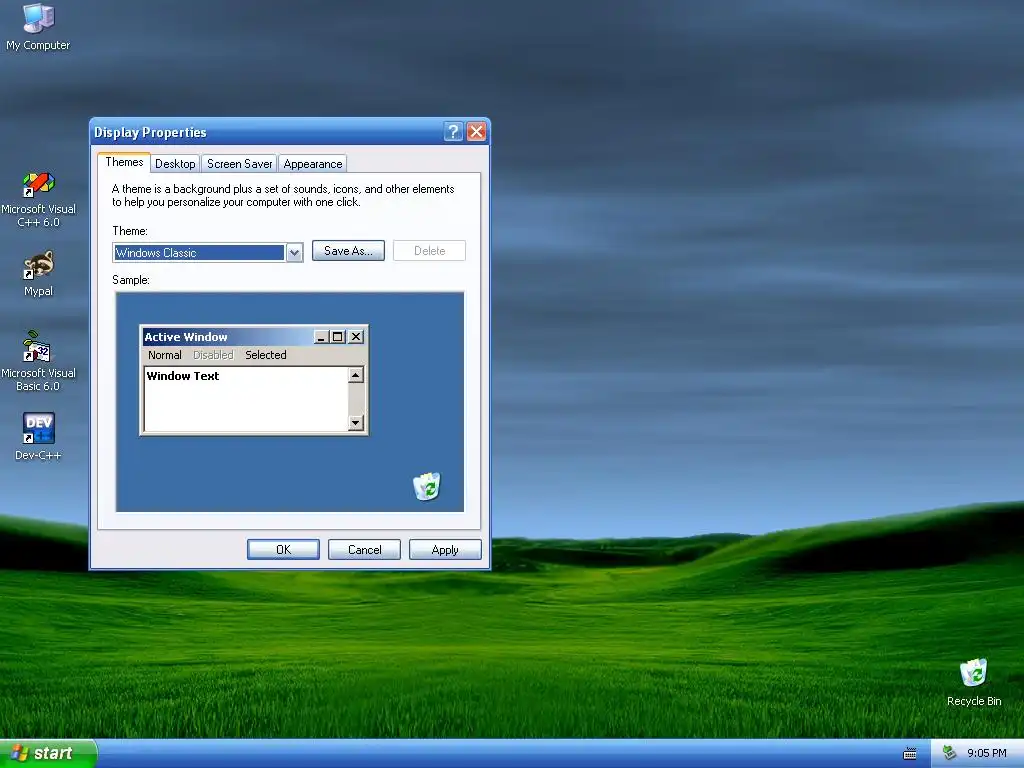Open the My Computer desktop icon
Image resolution: width=1024 pixels, height=768 pixels.
38,26
